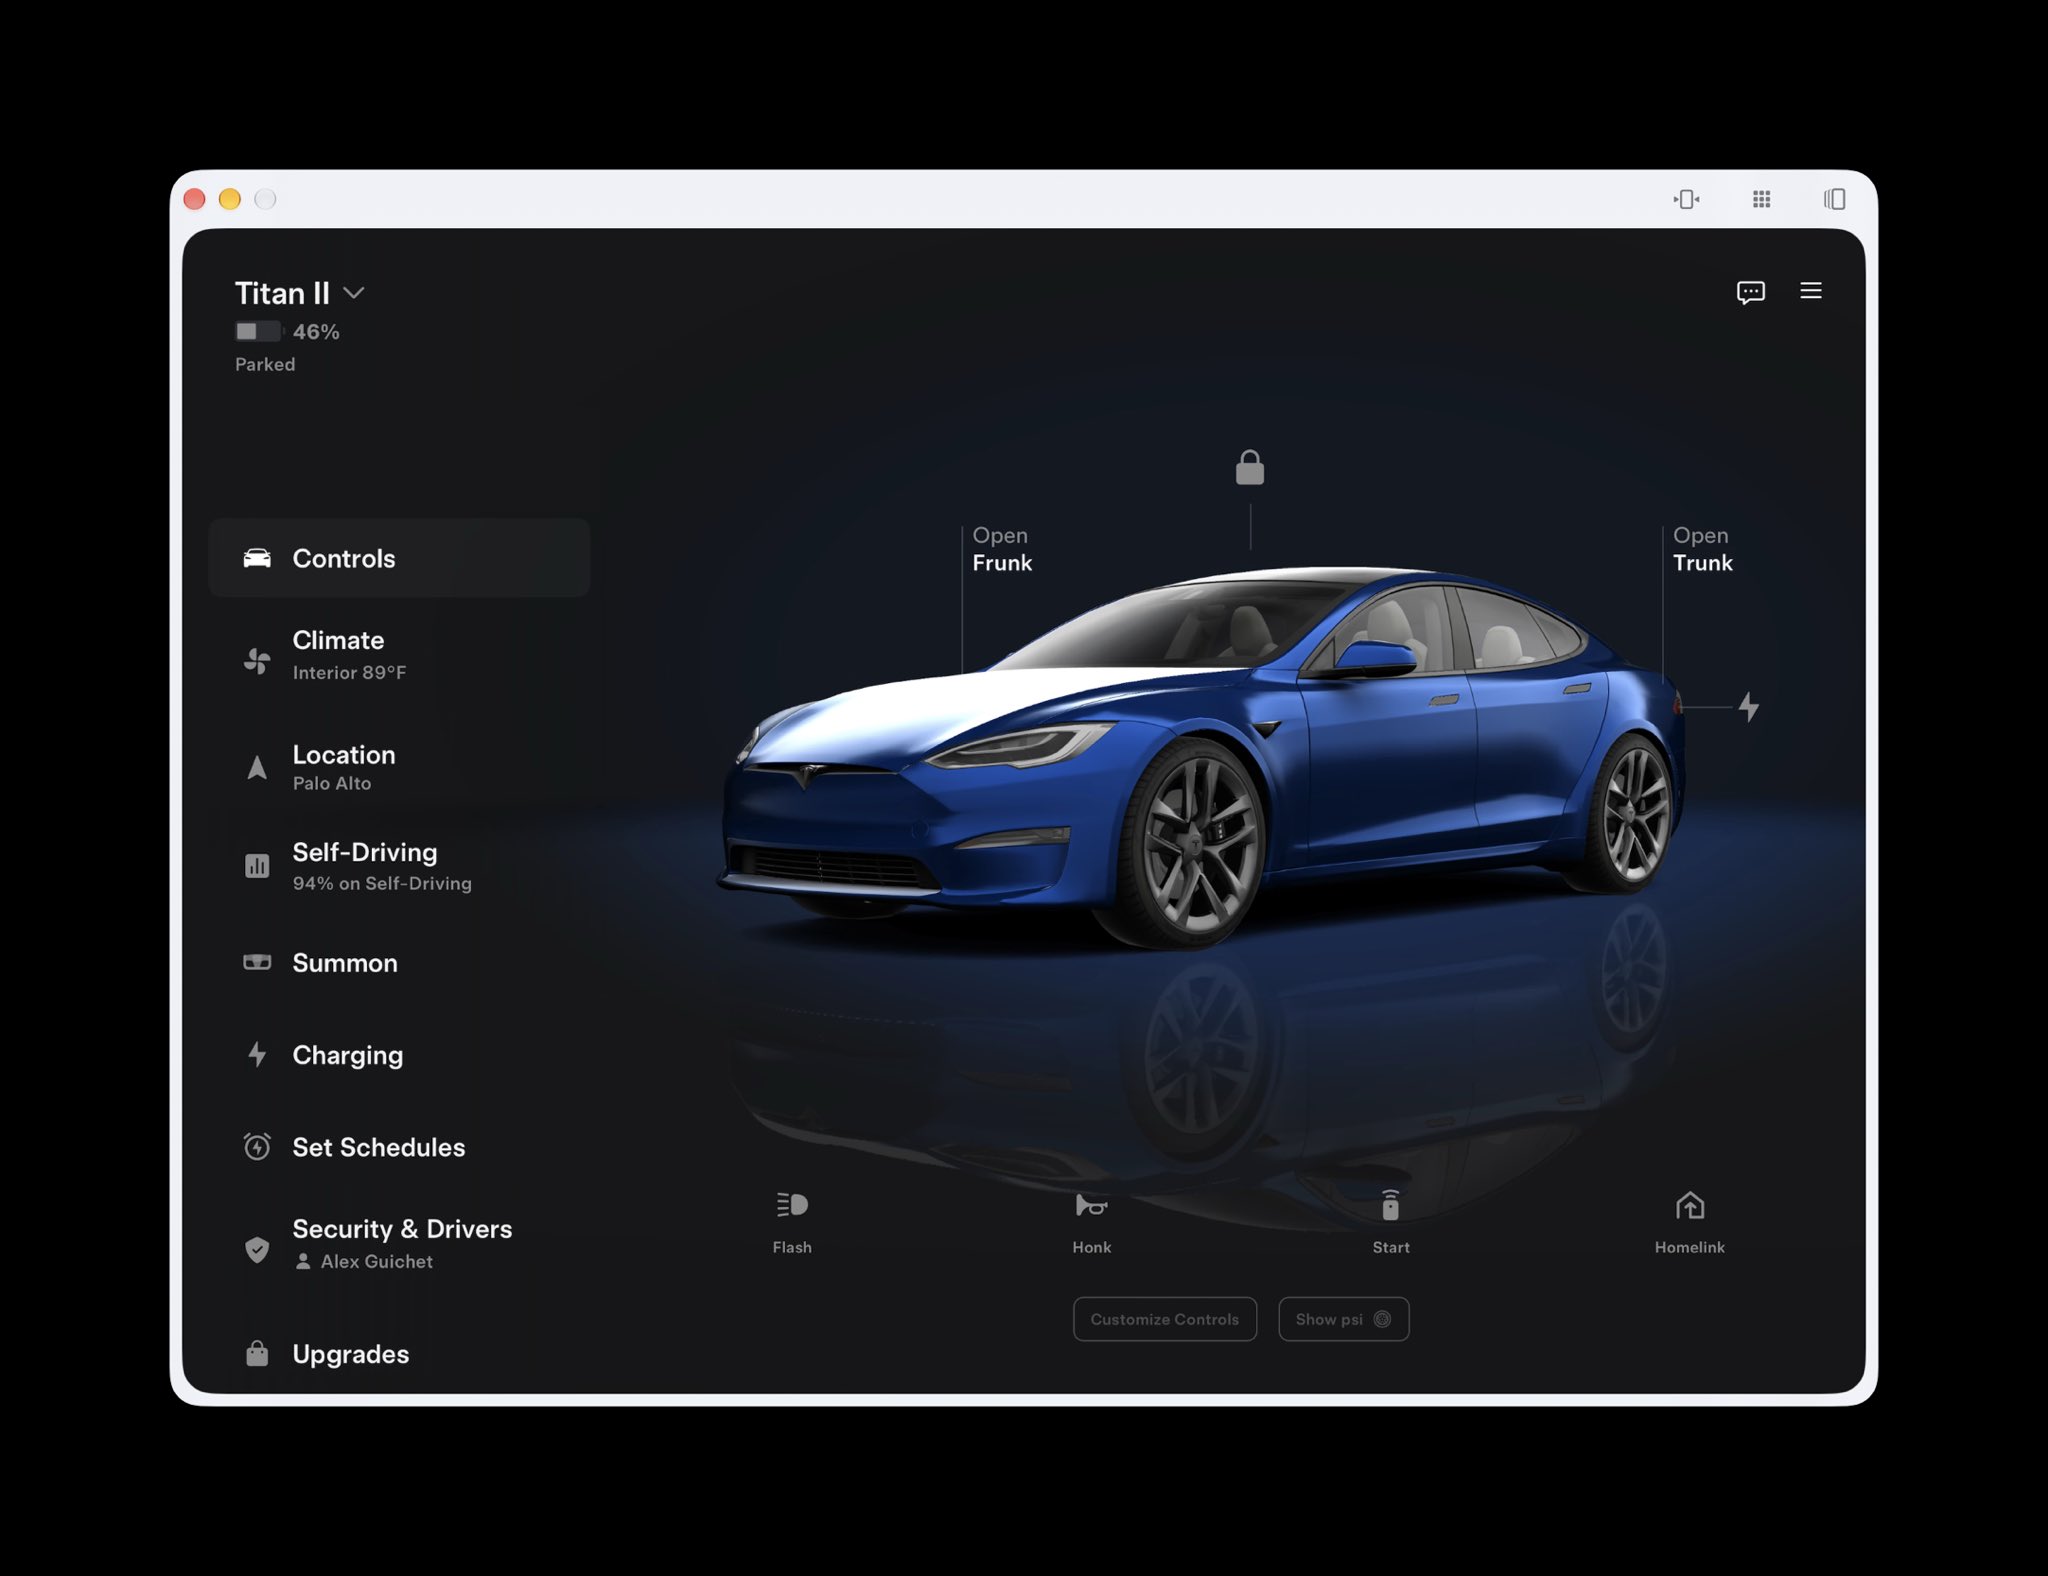Flash the headlights
The height and width of the screenshot is (1576, 2048).
(x=792, y=1222)
